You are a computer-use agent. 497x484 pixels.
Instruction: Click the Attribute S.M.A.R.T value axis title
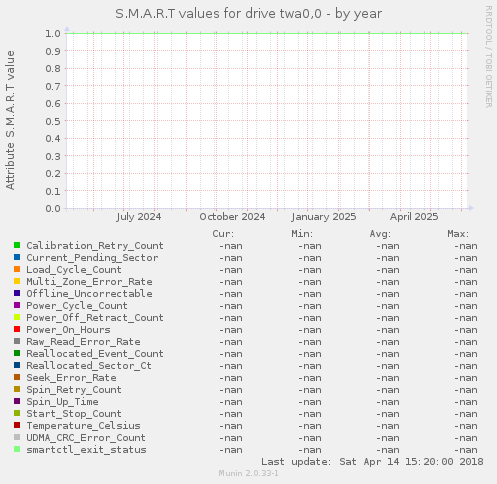[10, 120]
